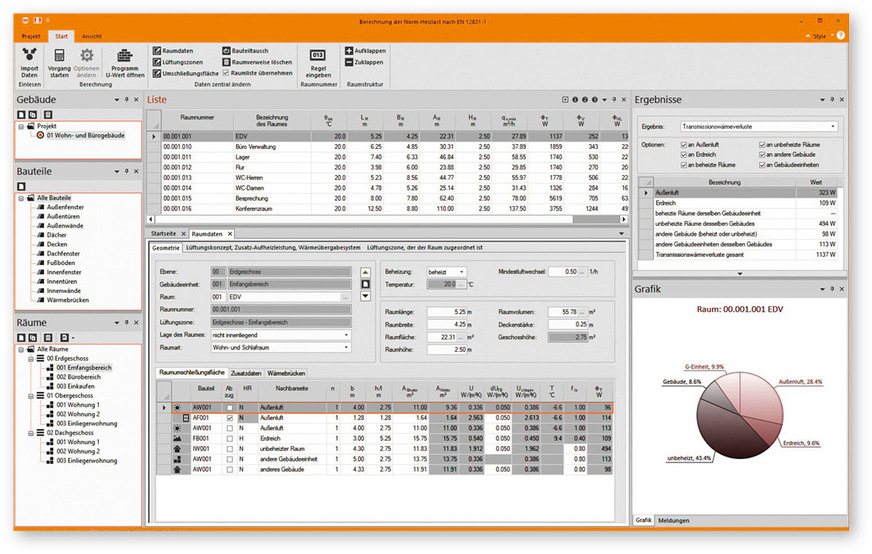
Task: Switch to the Ansicht ribbon tab
Action: [x=91, y=34]
